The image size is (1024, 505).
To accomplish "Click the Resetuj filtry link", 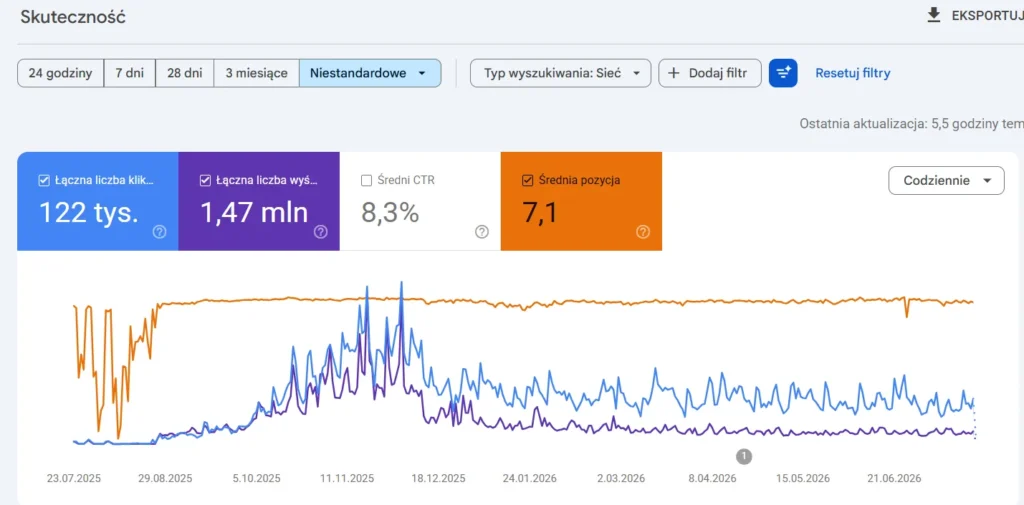I will [x=852, y=73].
